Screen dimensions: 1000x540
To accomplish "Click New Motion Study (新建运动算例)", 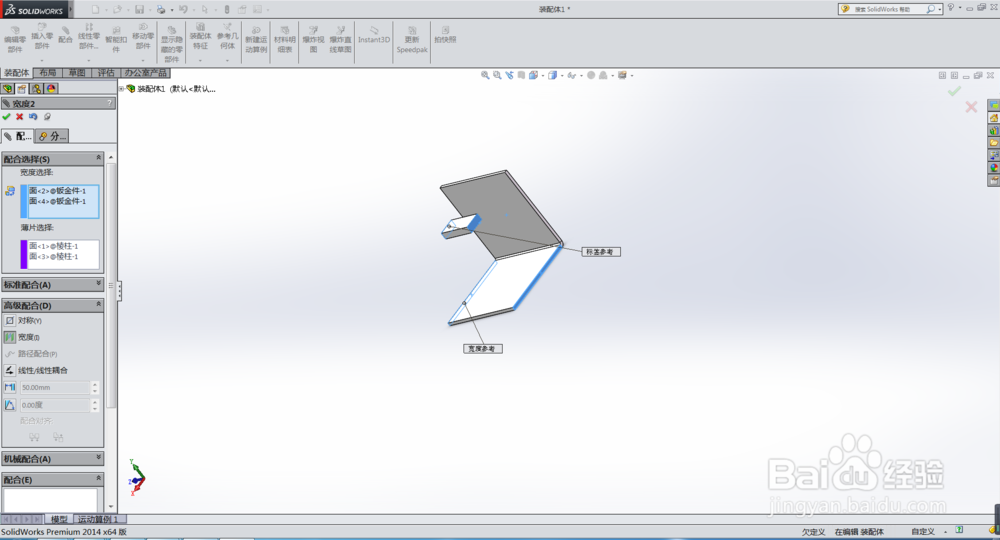I will coord(256,40).
